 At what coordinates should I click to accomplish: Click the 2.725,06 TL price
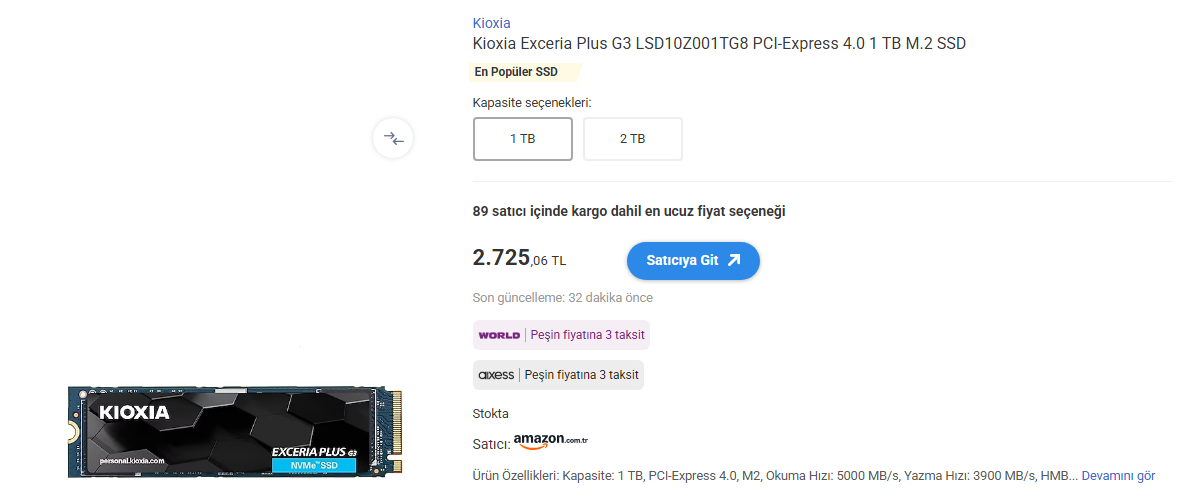[x=519, y=259]
